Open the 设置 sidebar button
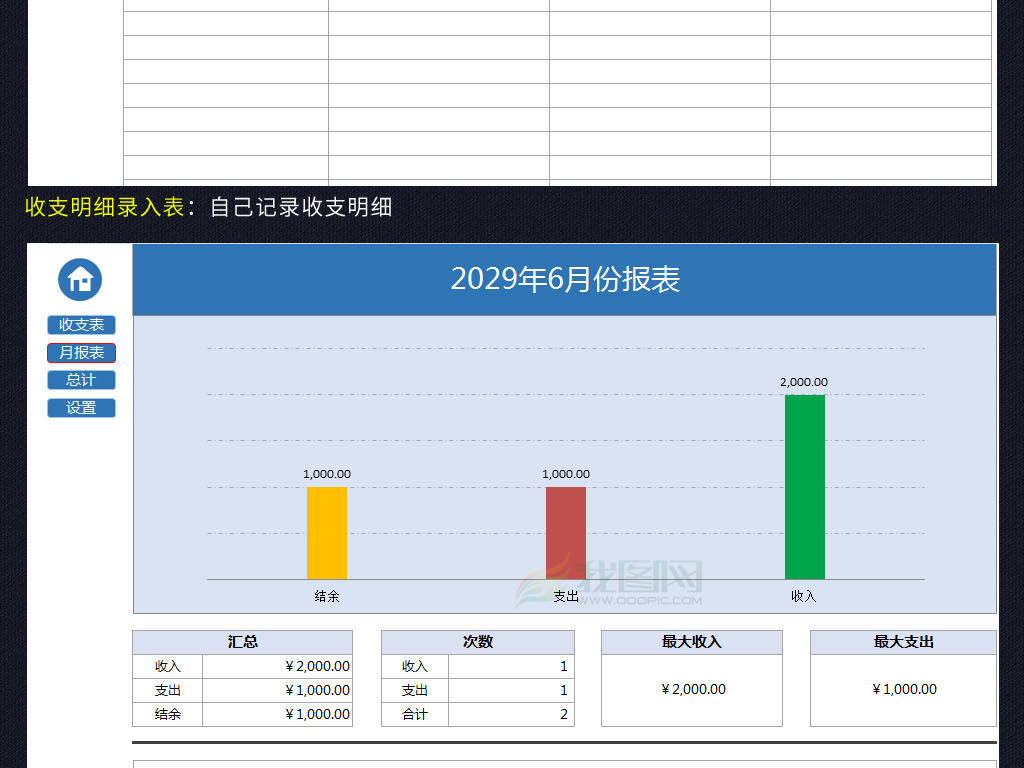This screenshot has height=768, width=1024. [80, 408]
